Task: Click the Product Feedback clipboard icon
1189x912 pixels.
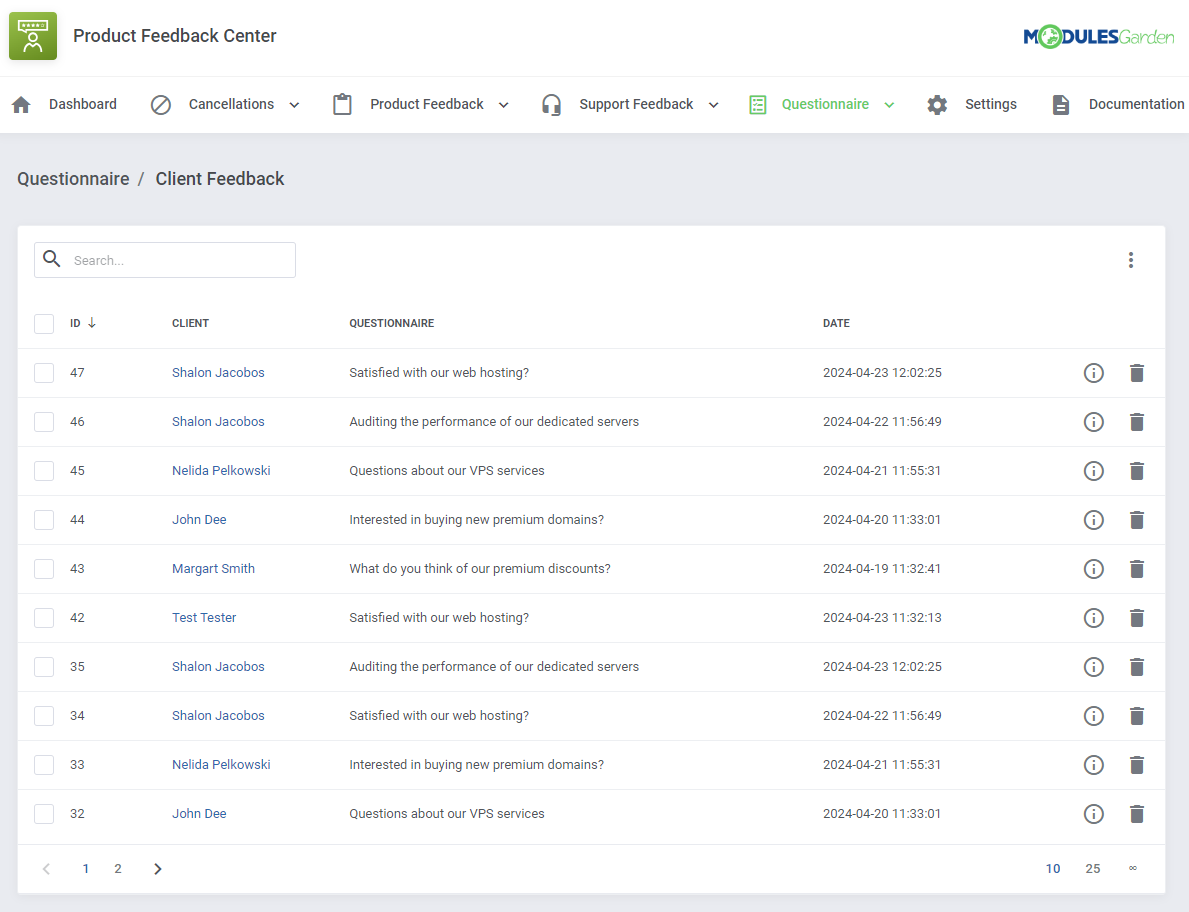Action: click(x=342, y=105)
